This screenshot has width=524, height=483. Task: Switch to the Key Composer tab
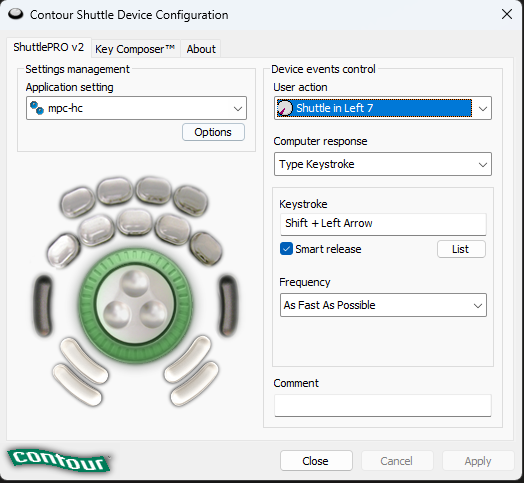(135, 49)
